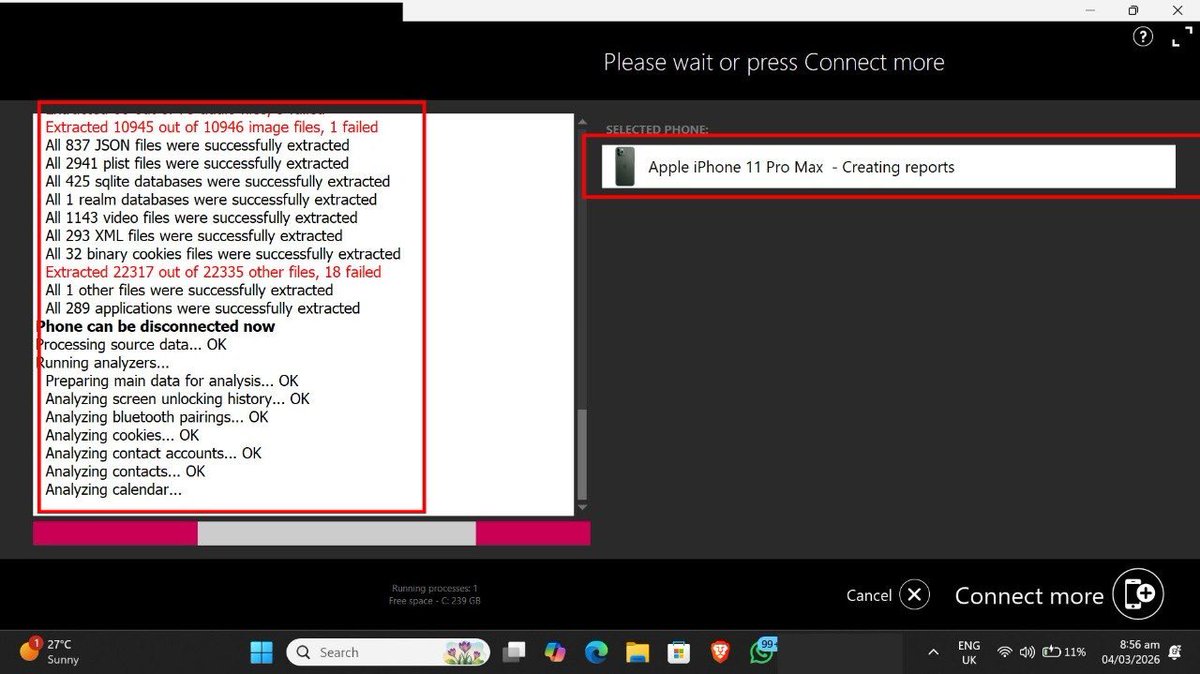Screen dimensions: 1200x674
Task: Click 'Running processes: 1' status text
Action: (435, 589)
